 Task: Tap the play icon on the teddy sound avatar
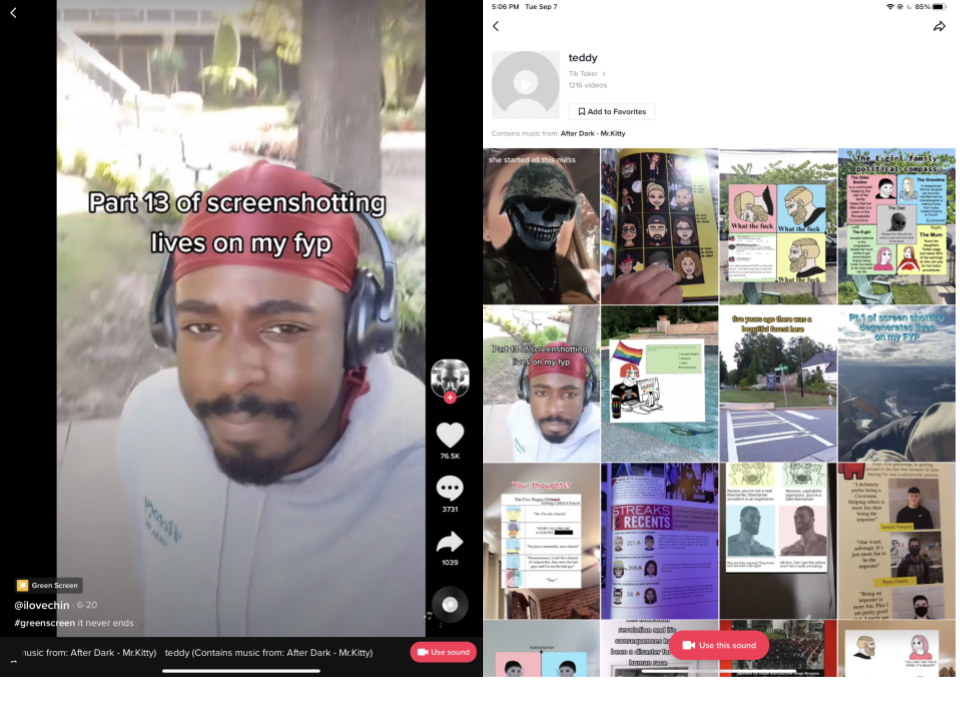(525, 85)
